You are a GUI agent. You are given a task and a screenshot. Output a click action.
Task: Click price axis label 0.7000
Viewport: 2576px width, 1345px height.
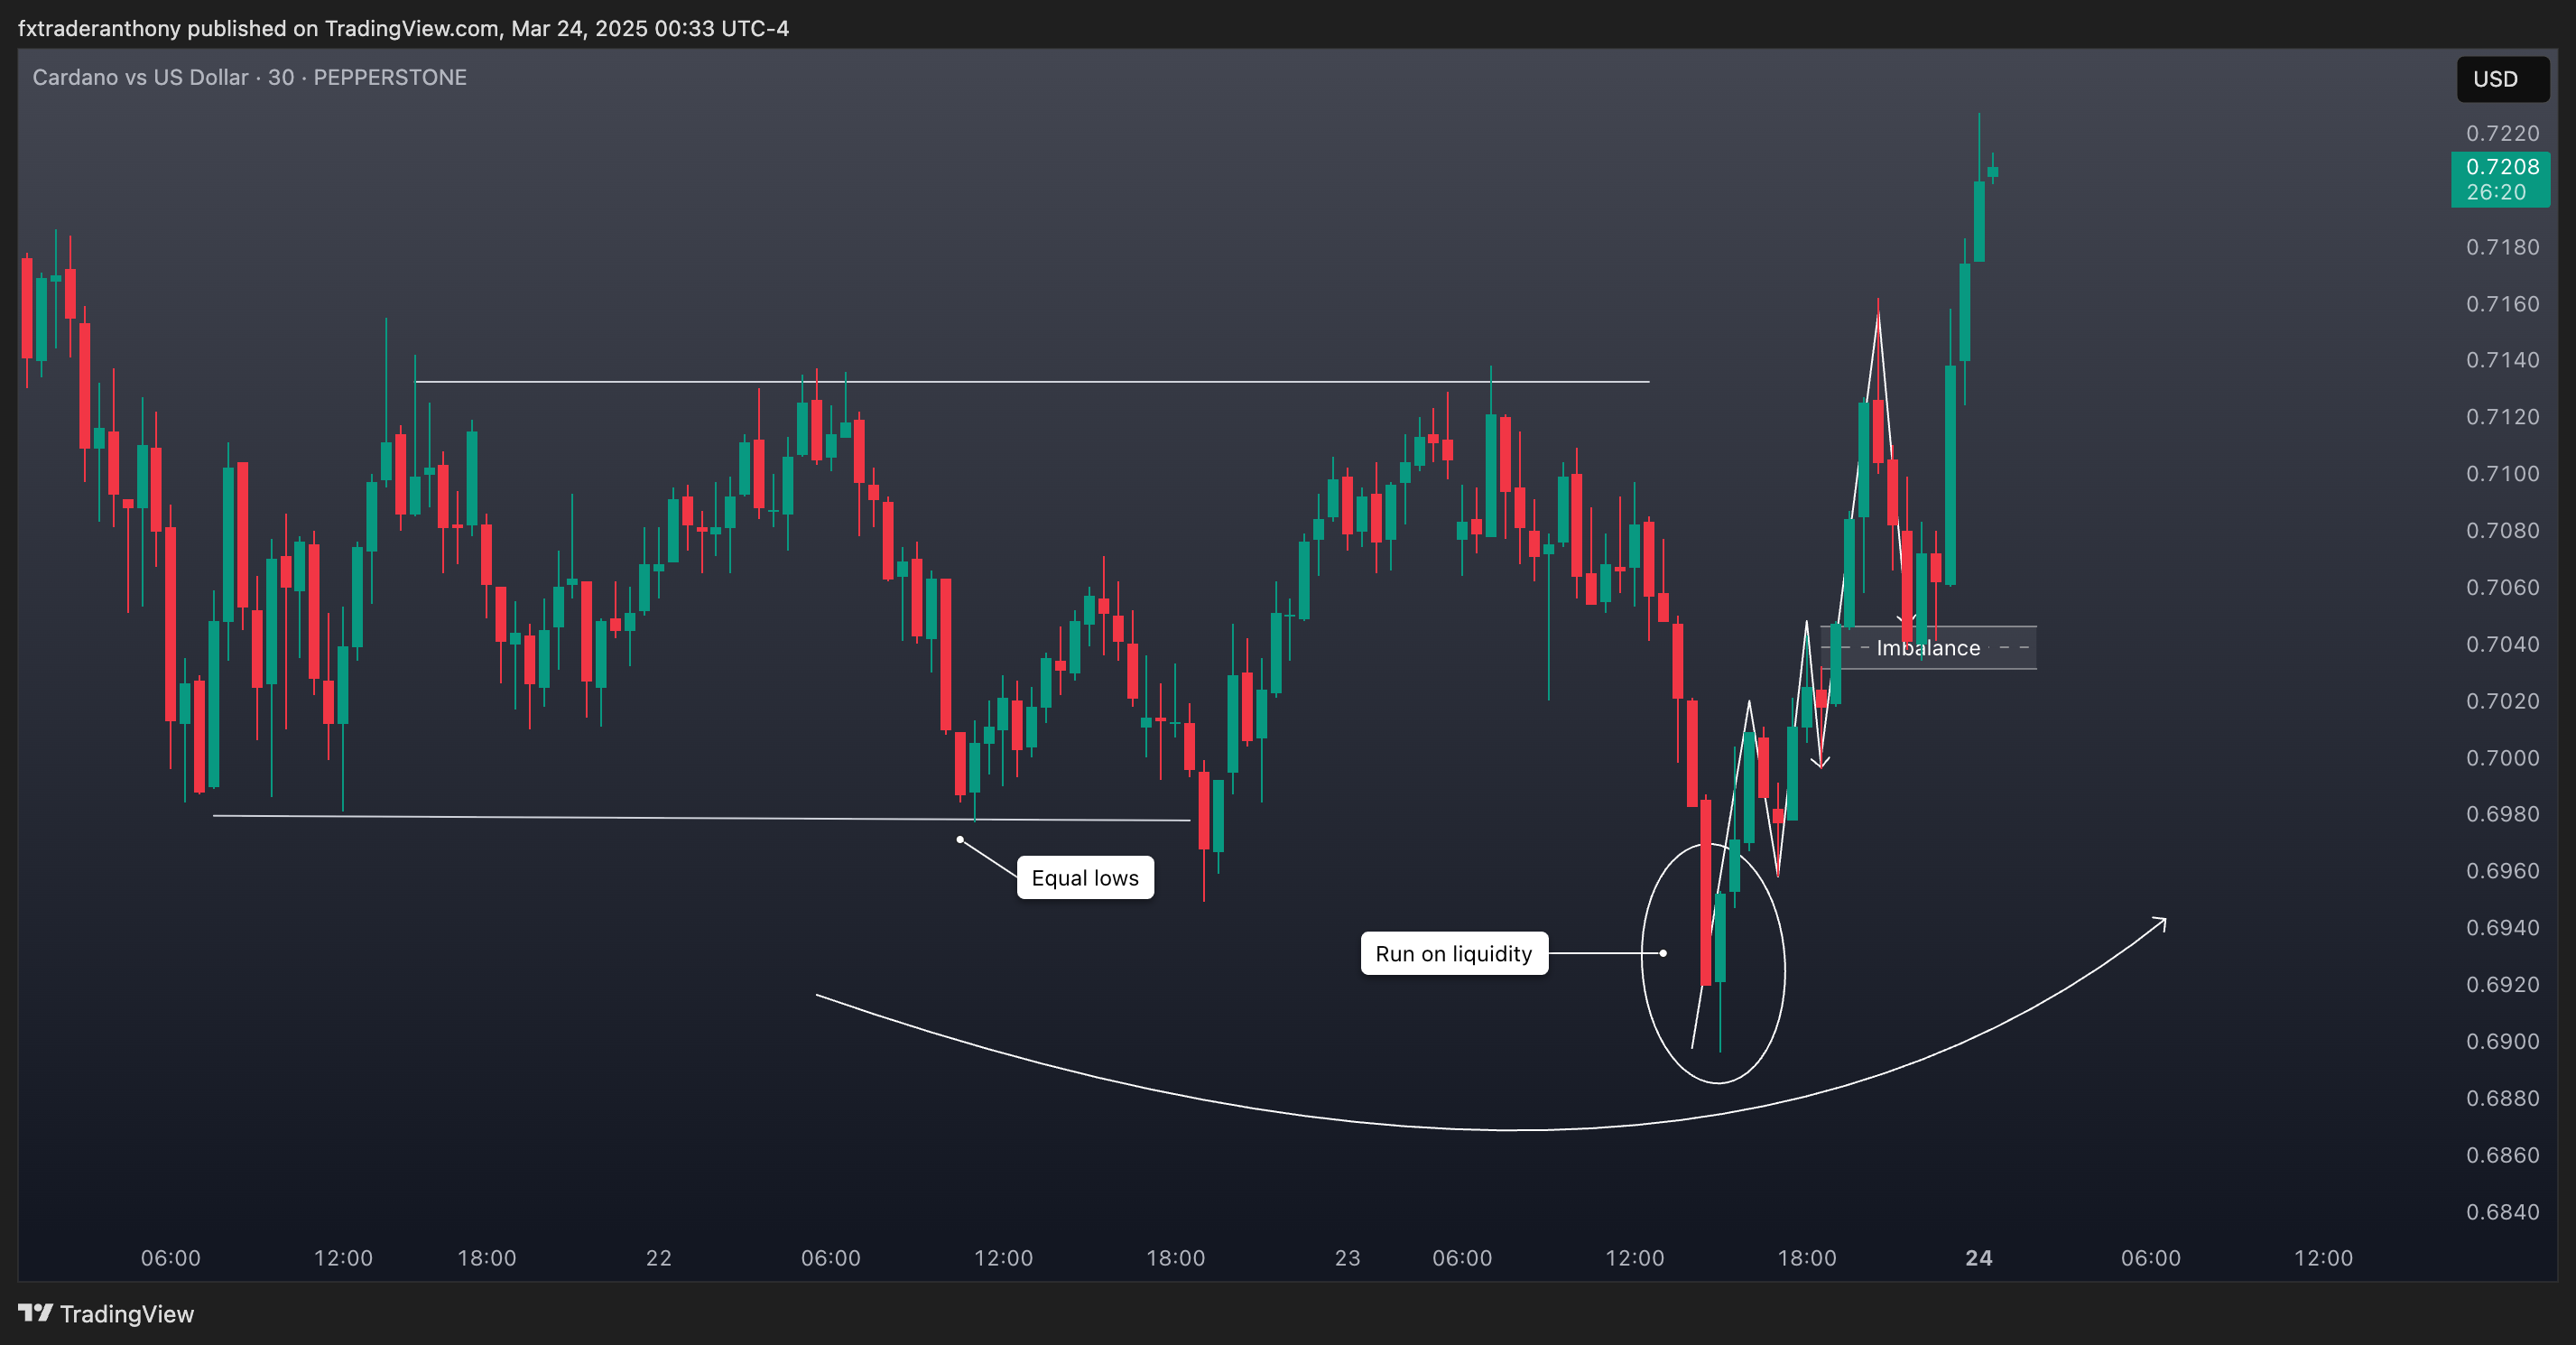click(2502, 758)
